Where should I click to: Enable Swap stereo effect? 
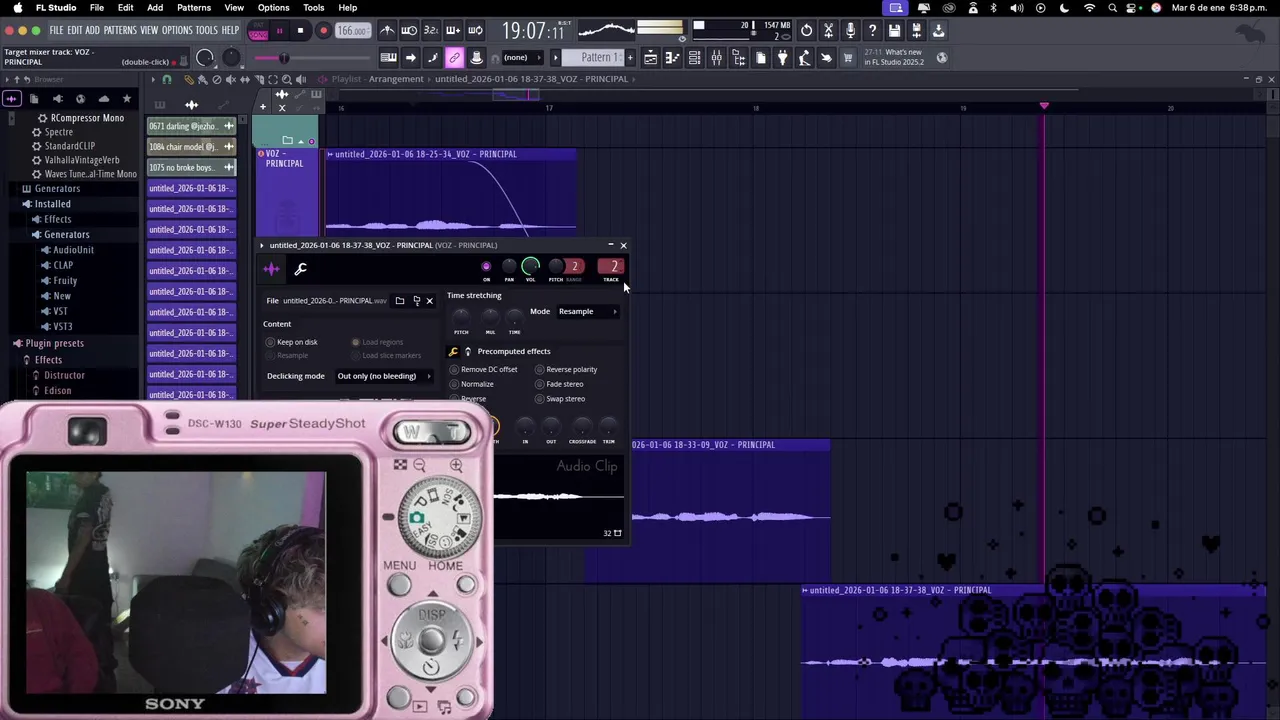tap(560, 399)
